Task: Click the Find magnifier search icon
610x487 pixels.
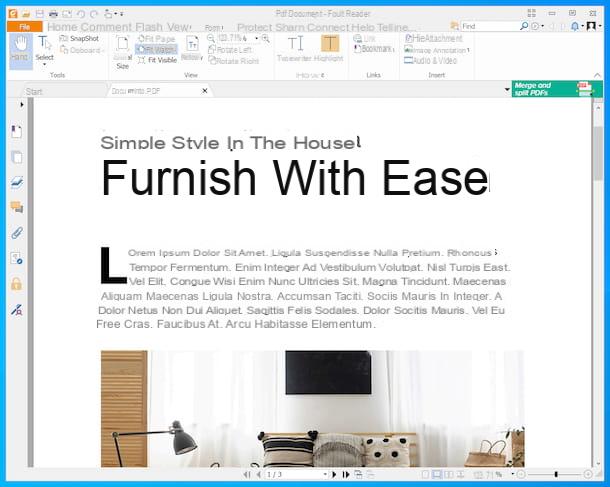Action: [524, 26]
